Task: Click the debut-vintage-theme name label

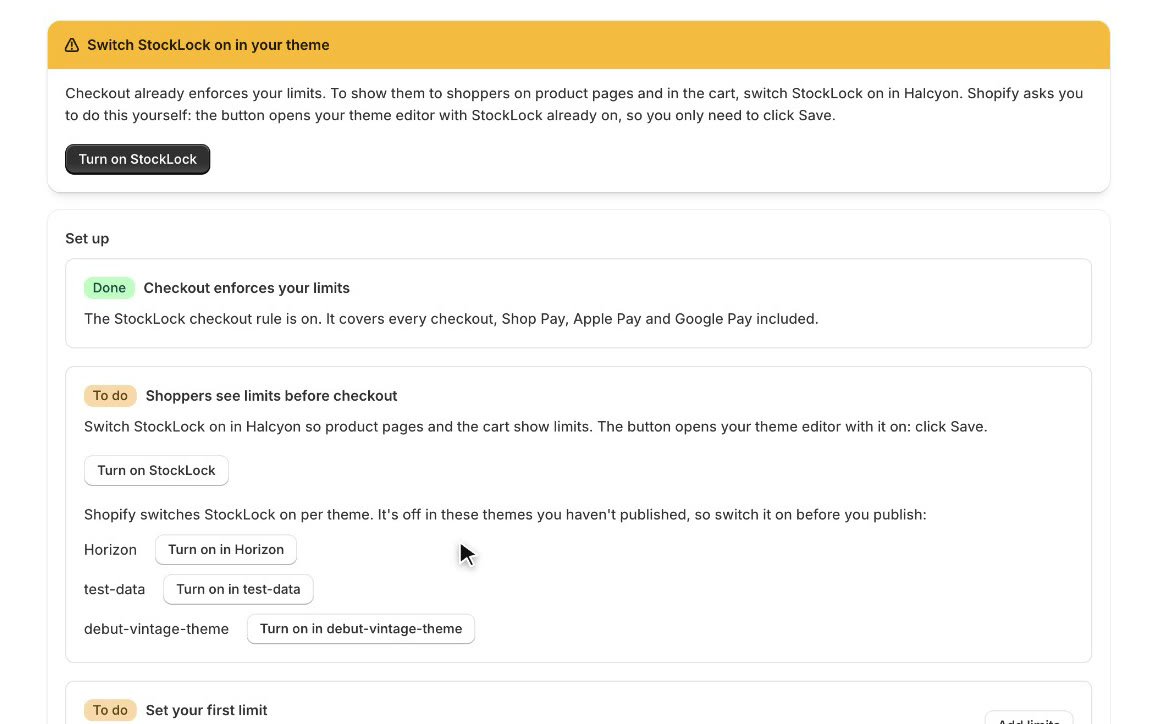Action: (x=156, y=629)
